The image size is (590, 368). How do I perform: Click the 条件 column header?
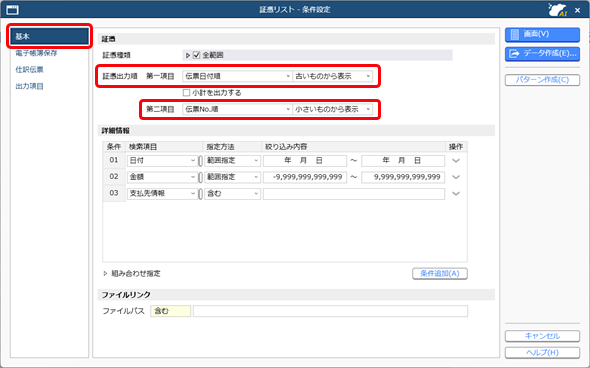(x=114, y=147)
